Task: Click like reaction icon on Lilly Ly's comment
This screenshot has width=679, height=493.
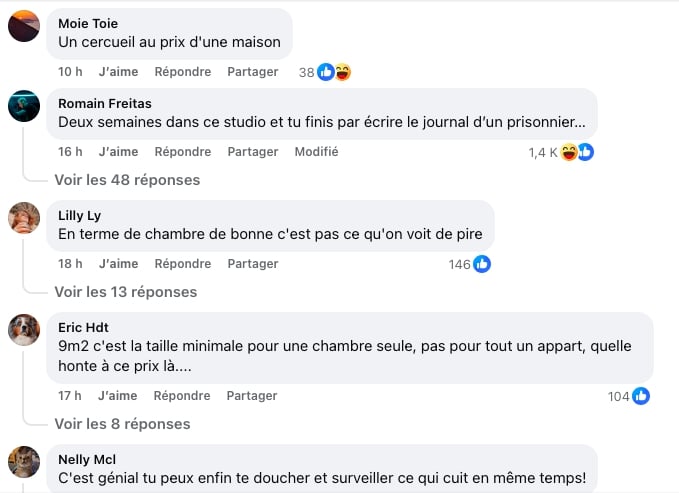Action: (482, 264)
